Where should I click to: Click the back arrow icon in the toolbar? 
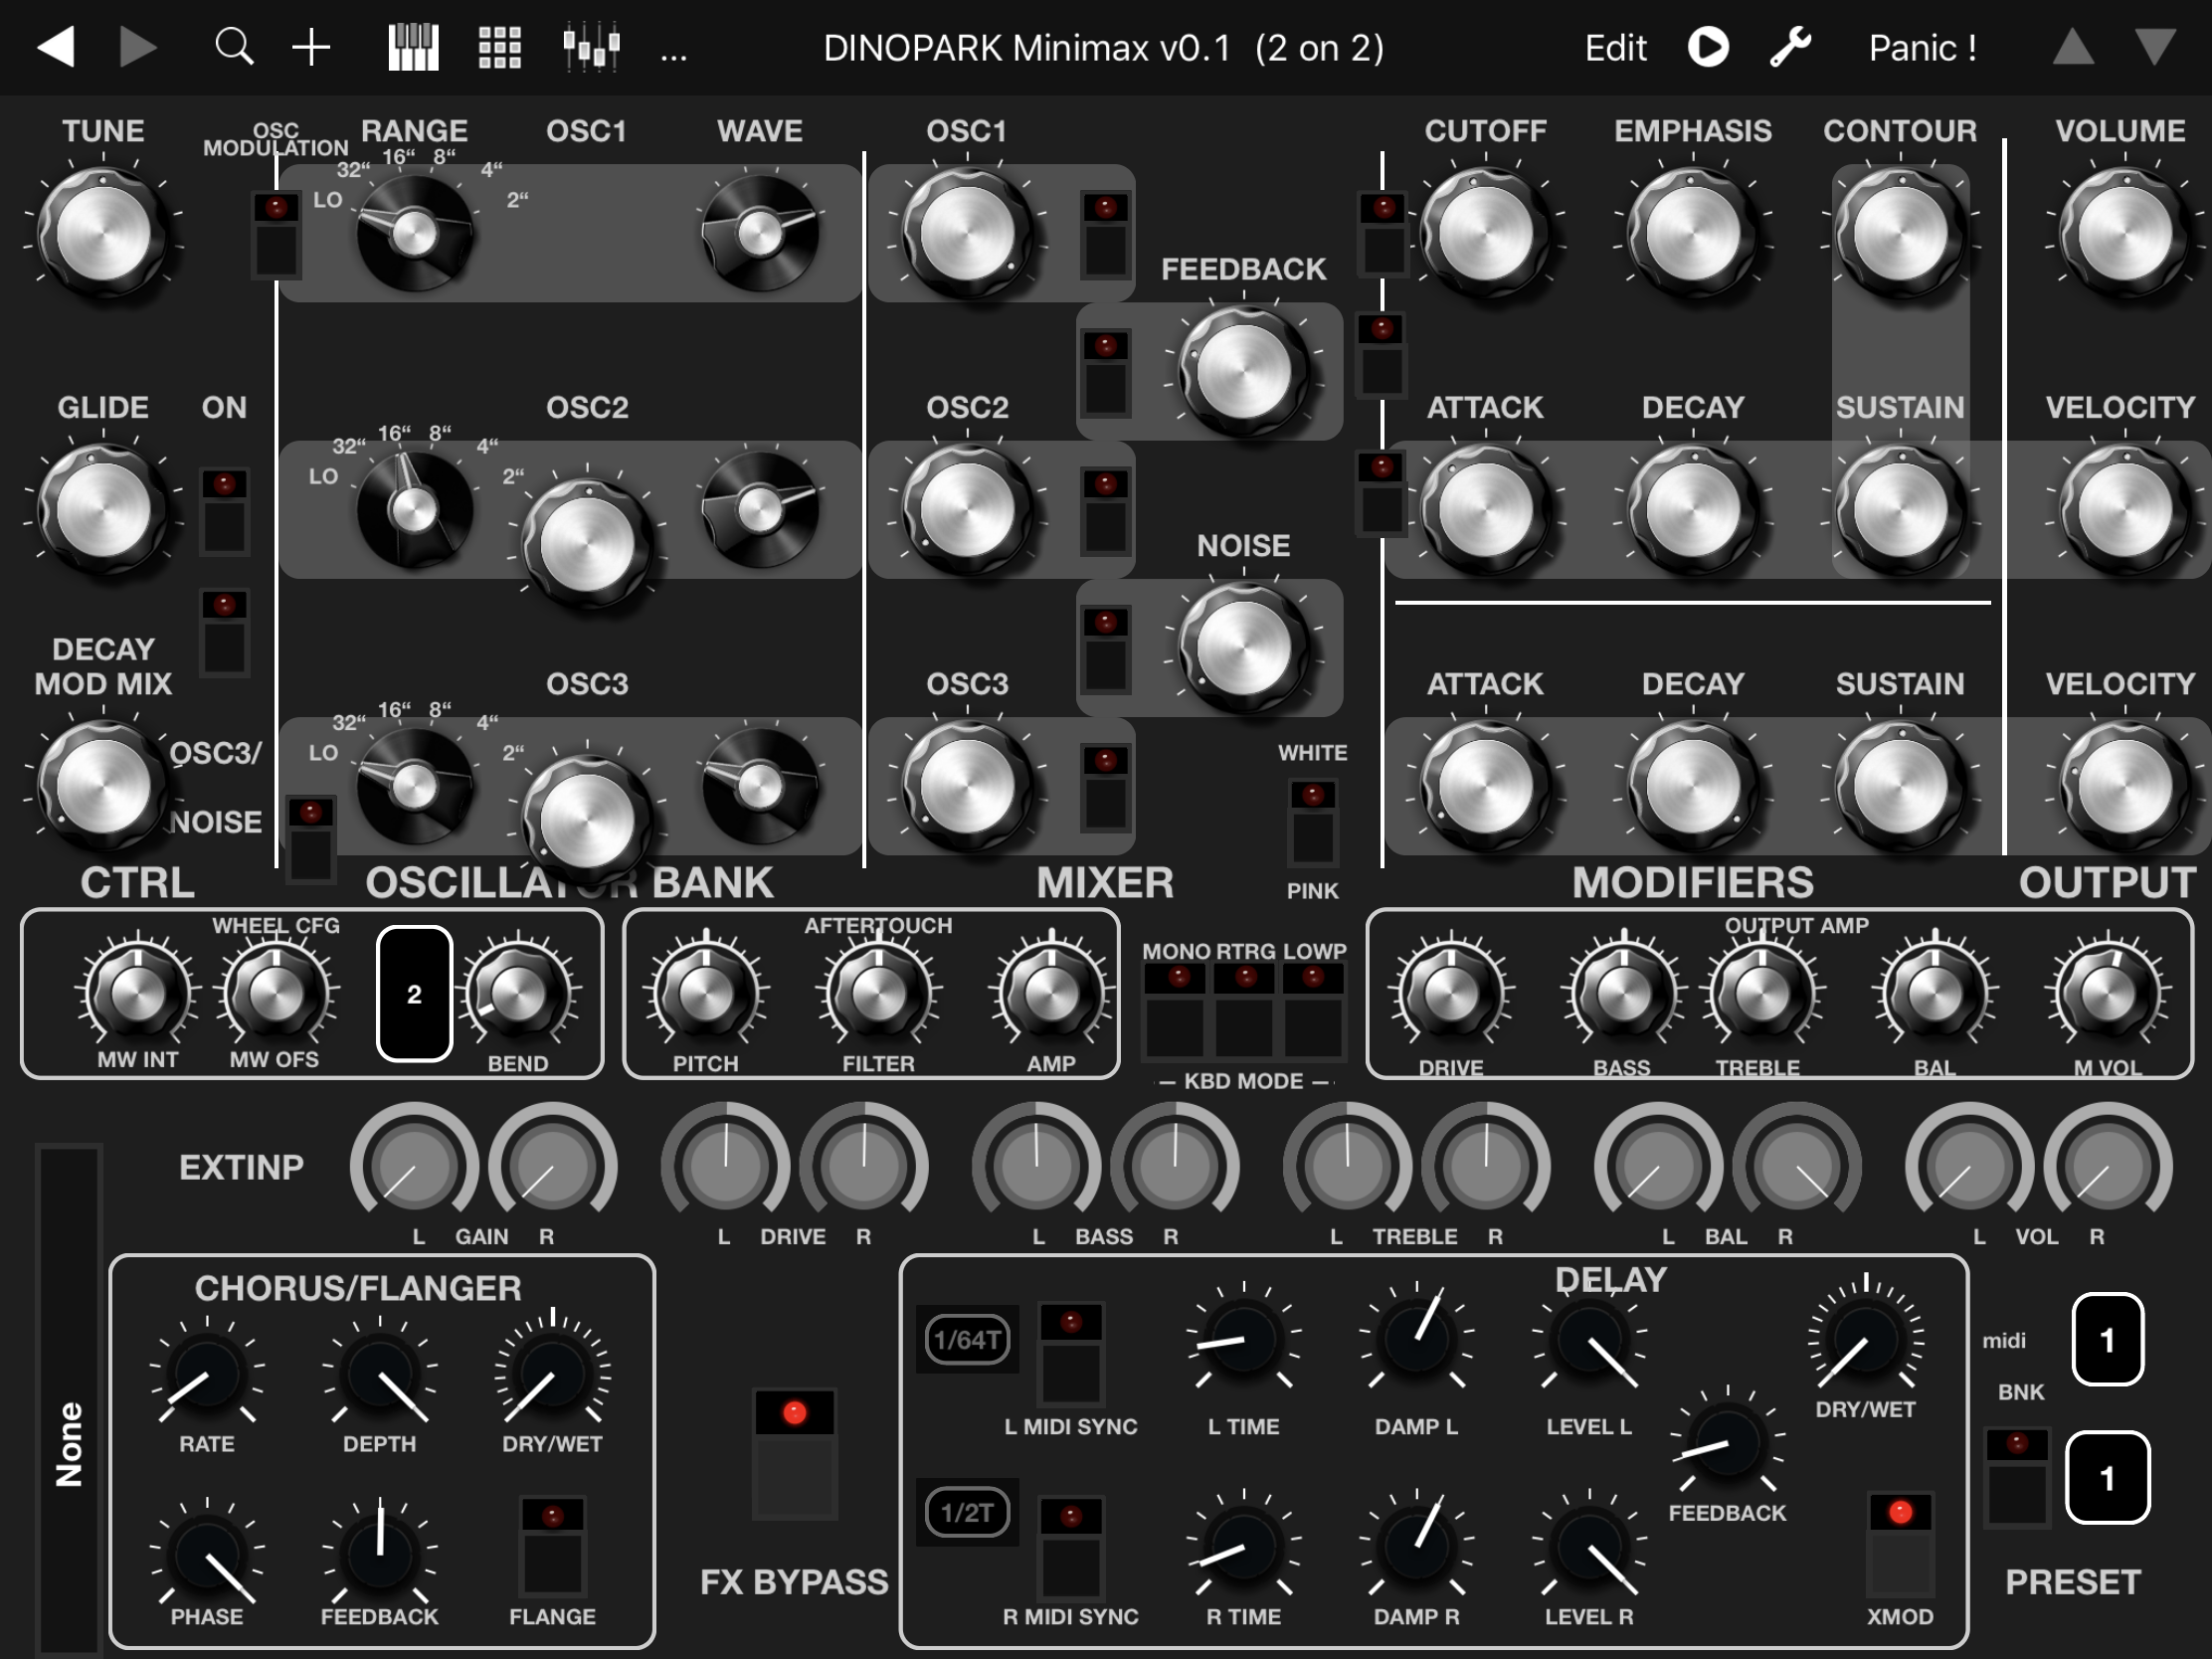(x=57, y=47)
